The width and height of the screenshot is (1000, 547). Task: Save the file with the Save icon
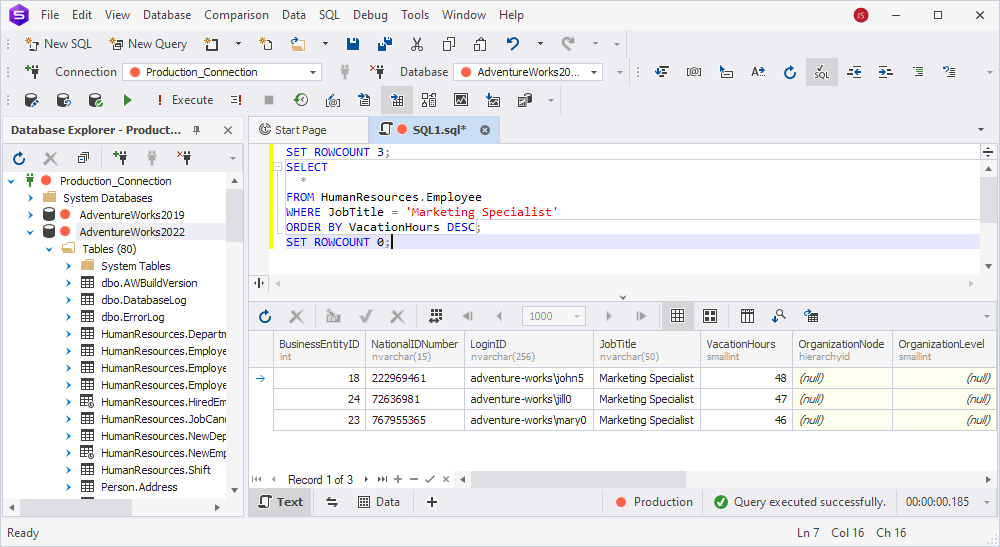pos(353,44)
